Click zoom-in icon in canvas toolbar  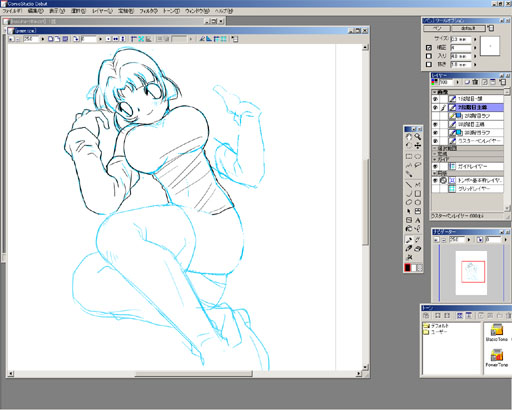pyautogui.click(x=12, y=39)
